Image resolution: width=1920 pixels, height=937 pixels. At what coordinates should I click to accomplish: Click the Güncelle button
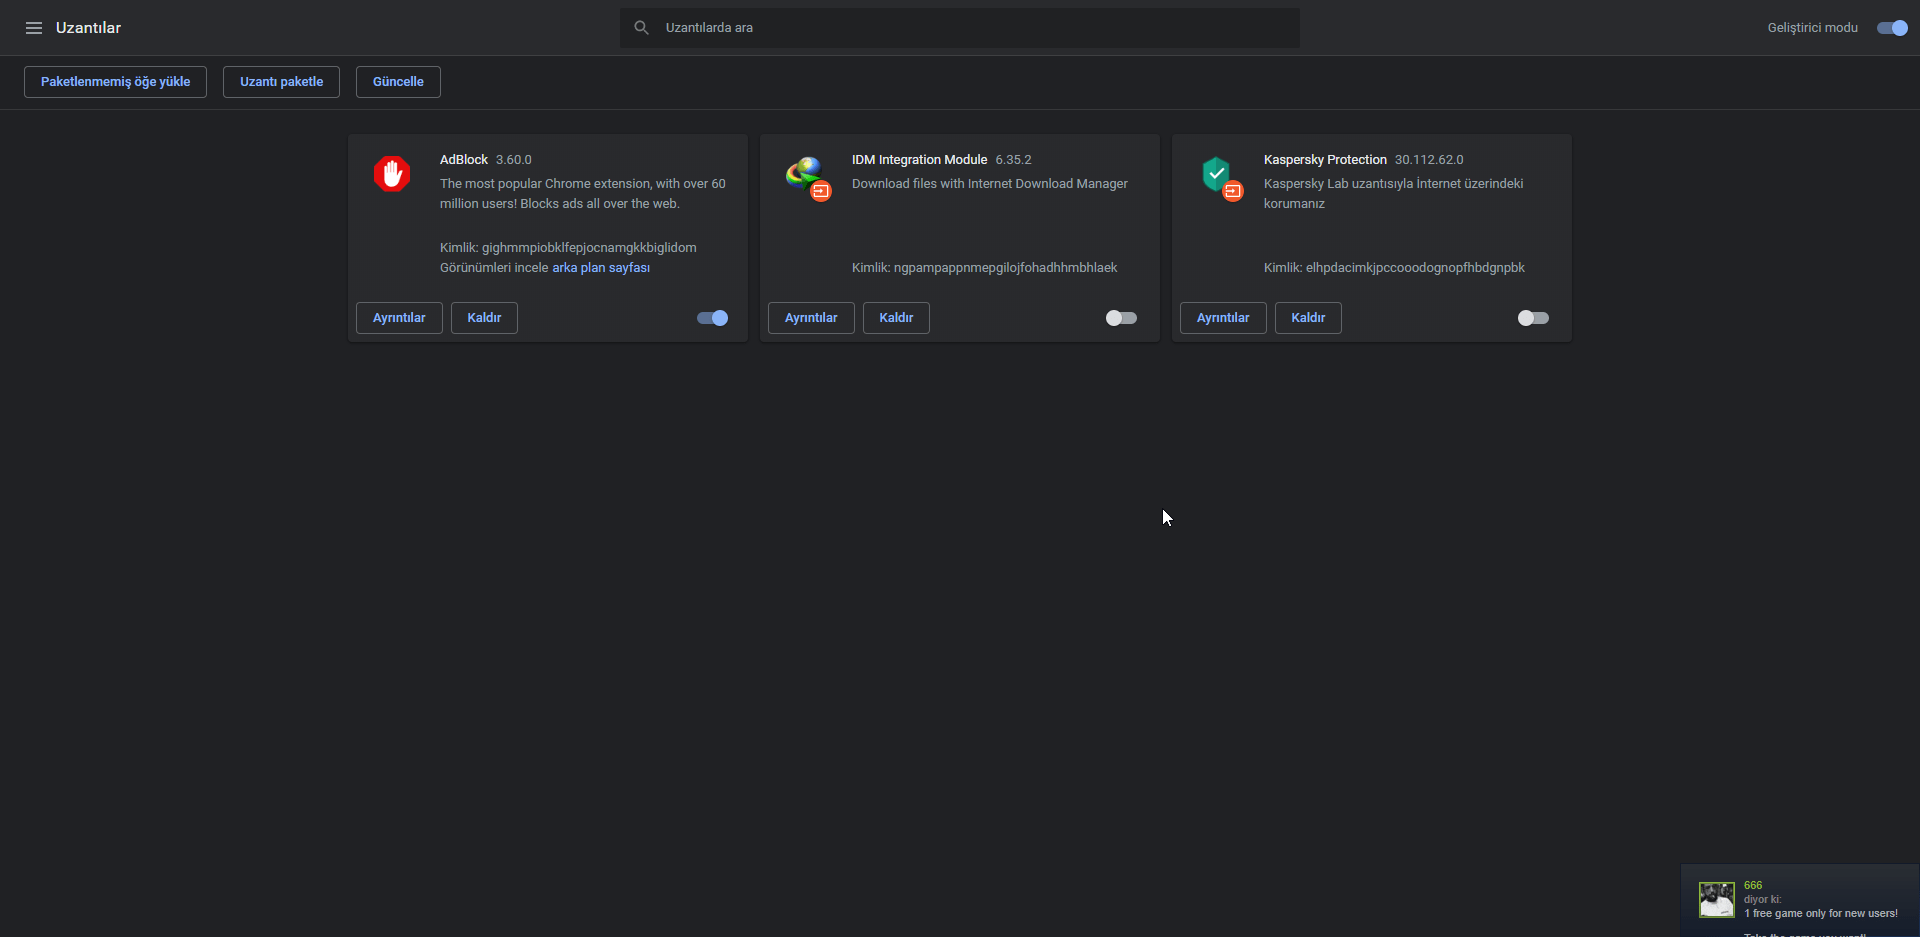pos(398,82)
